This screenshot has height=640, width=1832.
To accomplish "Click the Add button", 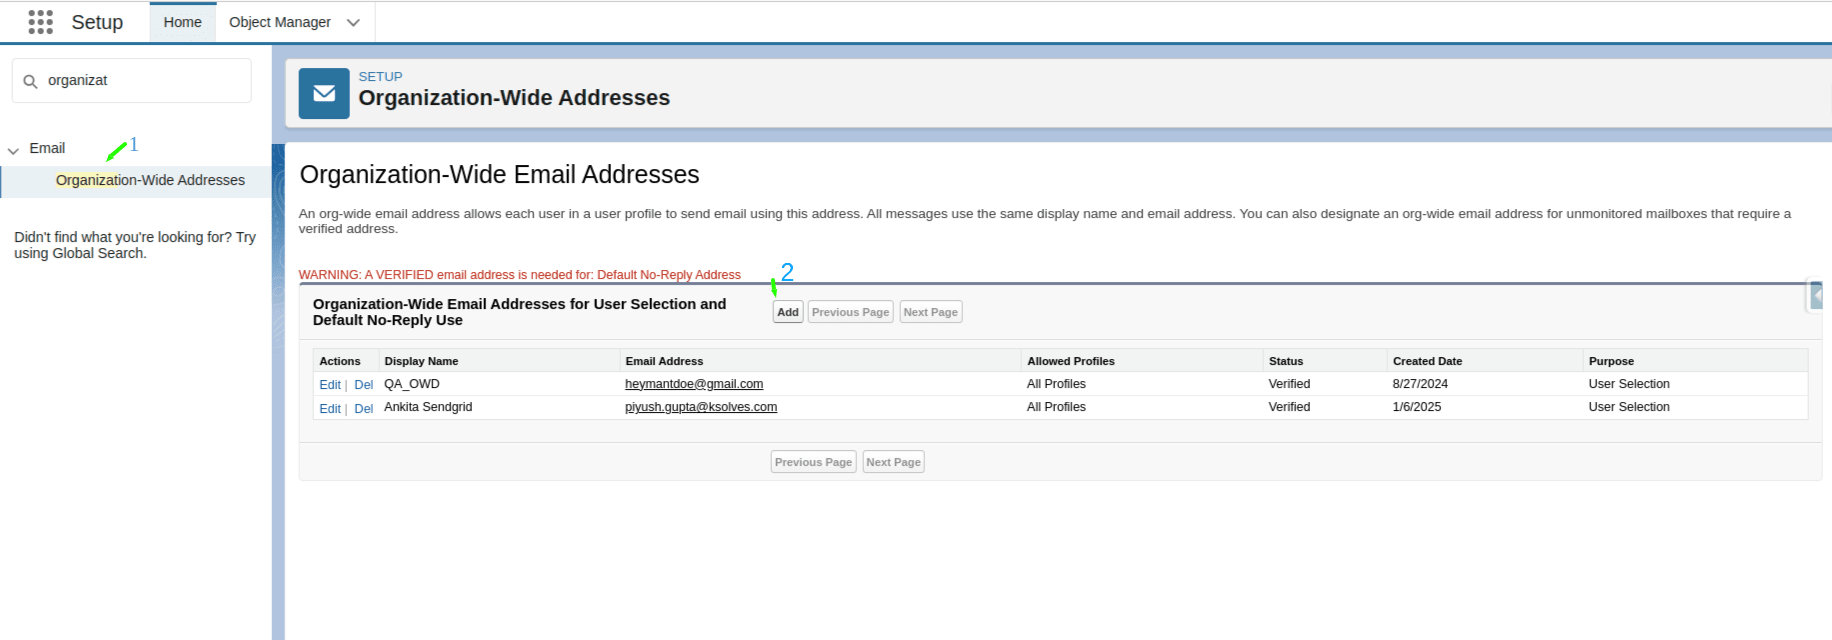I will tap(788, 312).
